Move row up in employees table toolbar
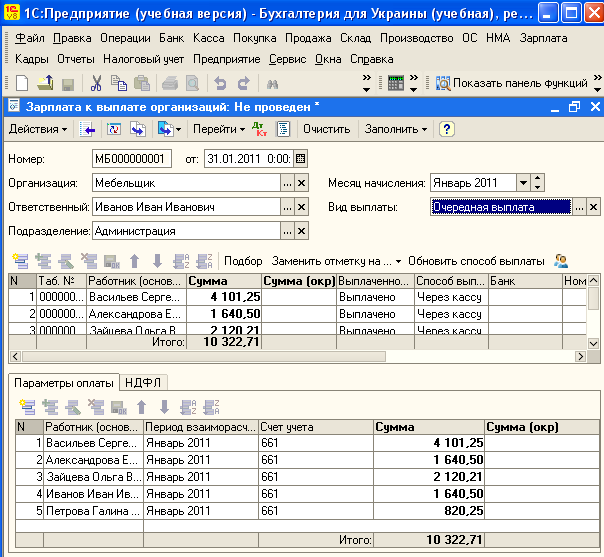 pos(134,261)
